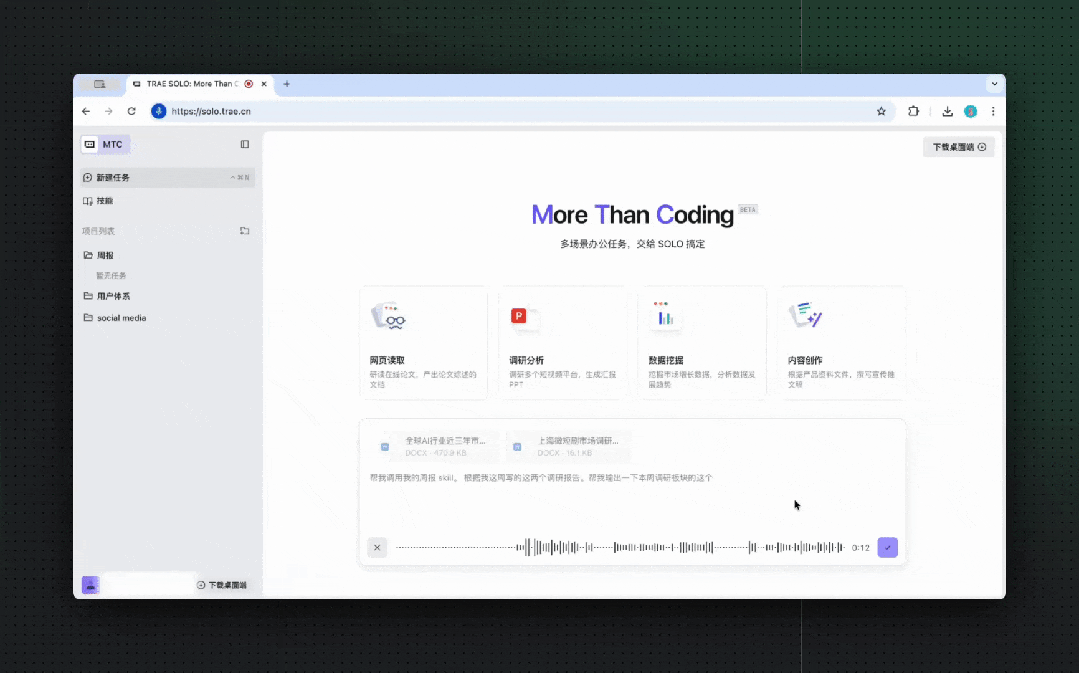The image size is (1079, 673).
Task: Click the subtitle 多场景办公任务，交给 SOLO 搞定
Action: tap(632, 244)
